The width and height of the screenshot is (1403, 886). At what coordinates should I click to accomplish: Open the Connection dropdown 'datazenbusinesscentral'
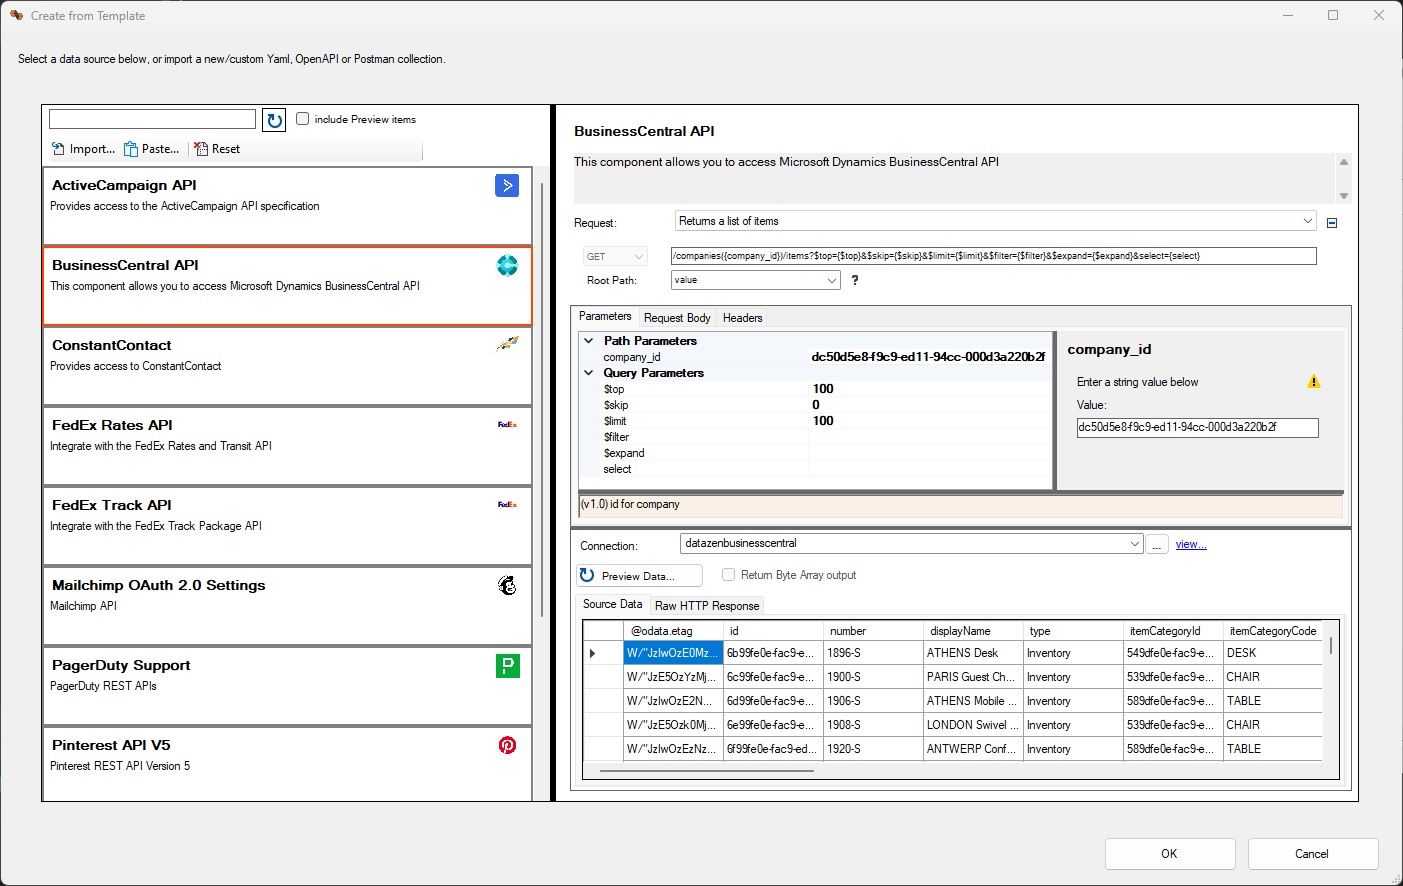click(x=912, y=544)
